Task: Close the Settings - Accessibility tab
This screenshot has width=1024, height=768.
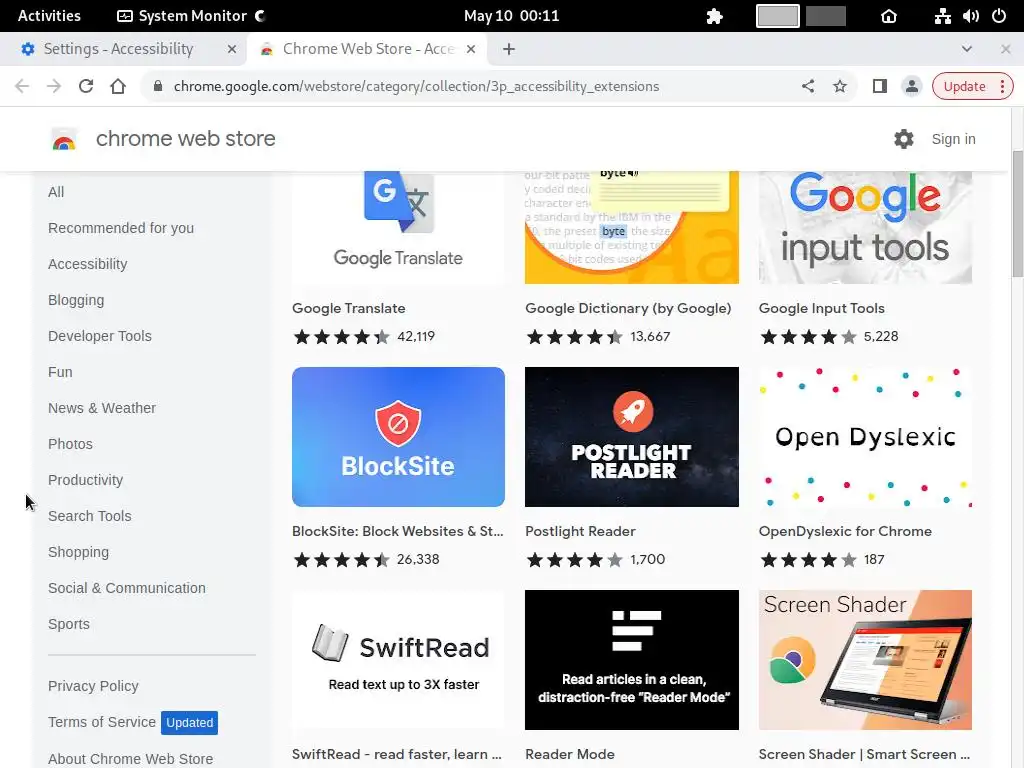Action: coord(232,49)
